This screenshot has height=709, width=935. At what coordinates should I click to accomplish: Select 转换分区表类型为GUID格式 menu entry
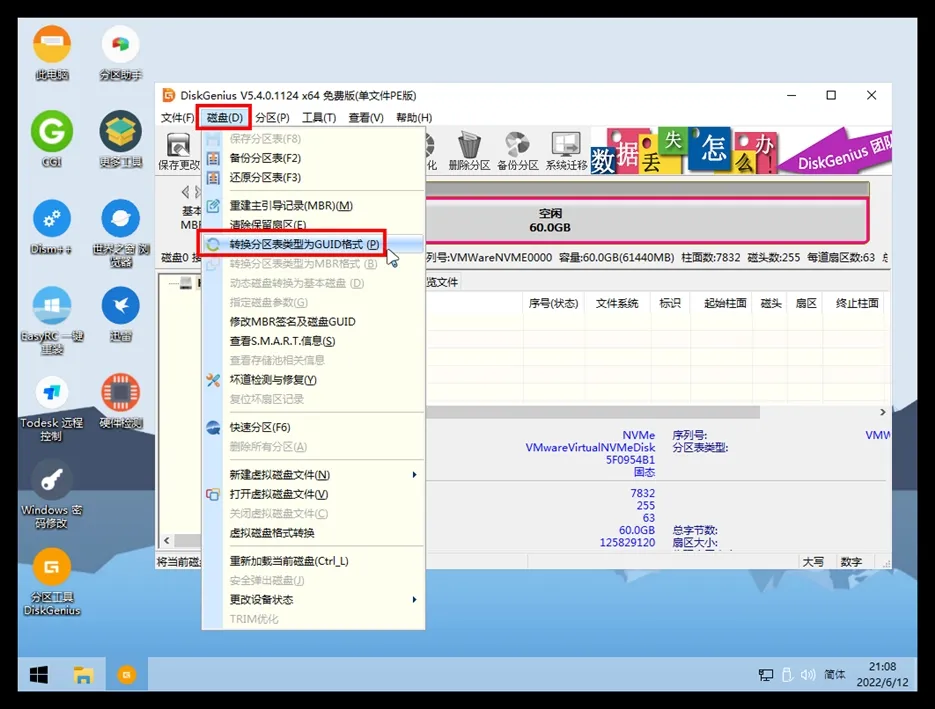304,244
